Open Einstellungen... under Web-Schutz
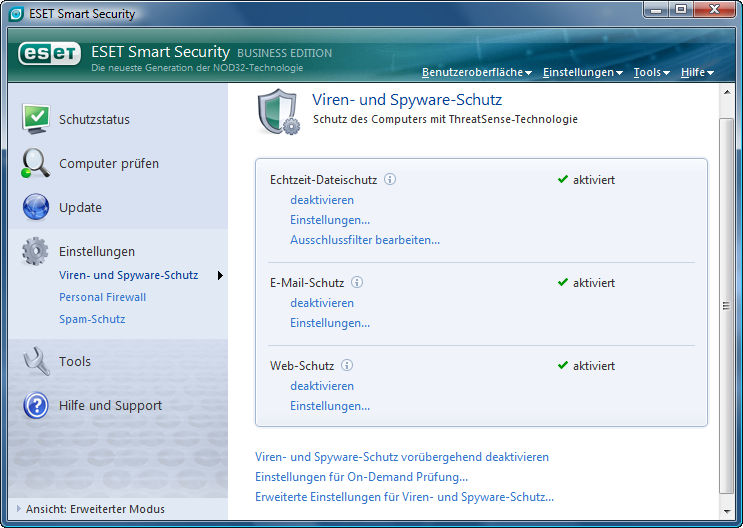 coord(330,406)
